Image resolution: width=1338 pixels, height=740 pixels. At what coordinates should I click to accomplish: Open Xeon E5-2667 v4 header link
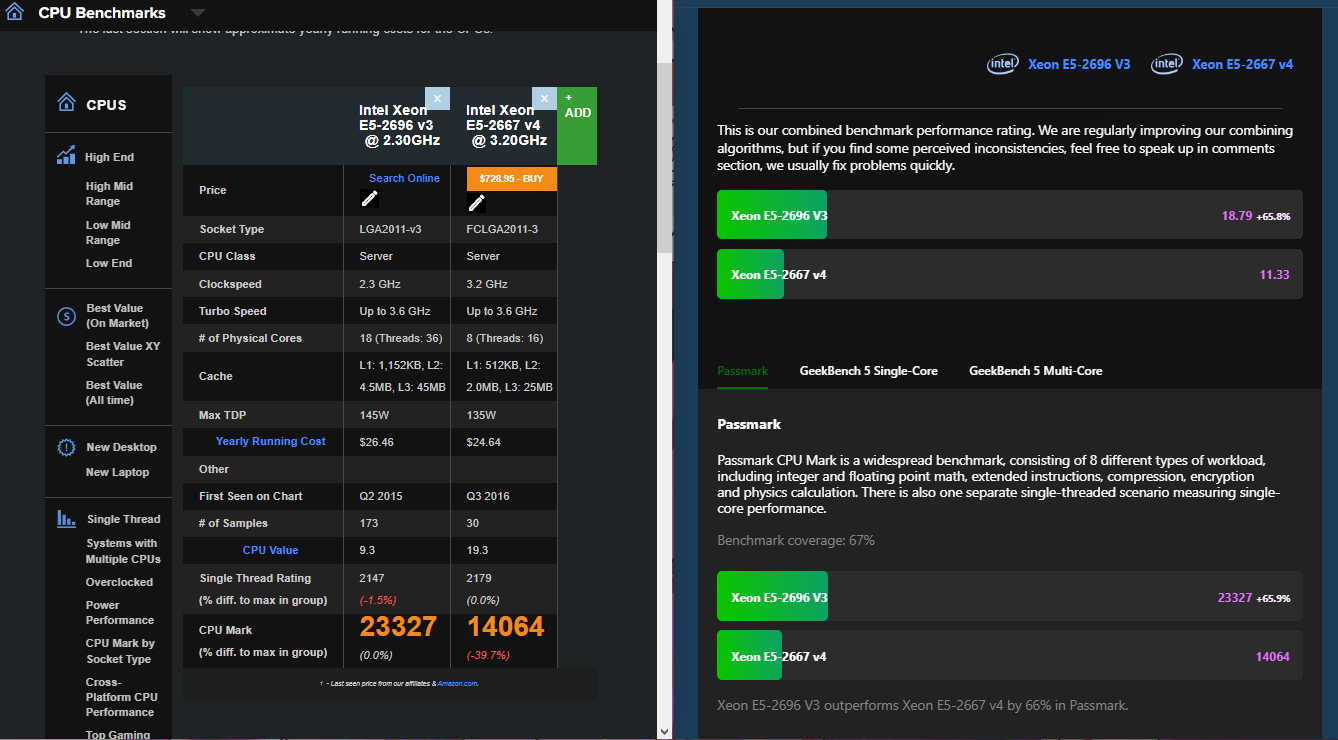coord(1242,64)
